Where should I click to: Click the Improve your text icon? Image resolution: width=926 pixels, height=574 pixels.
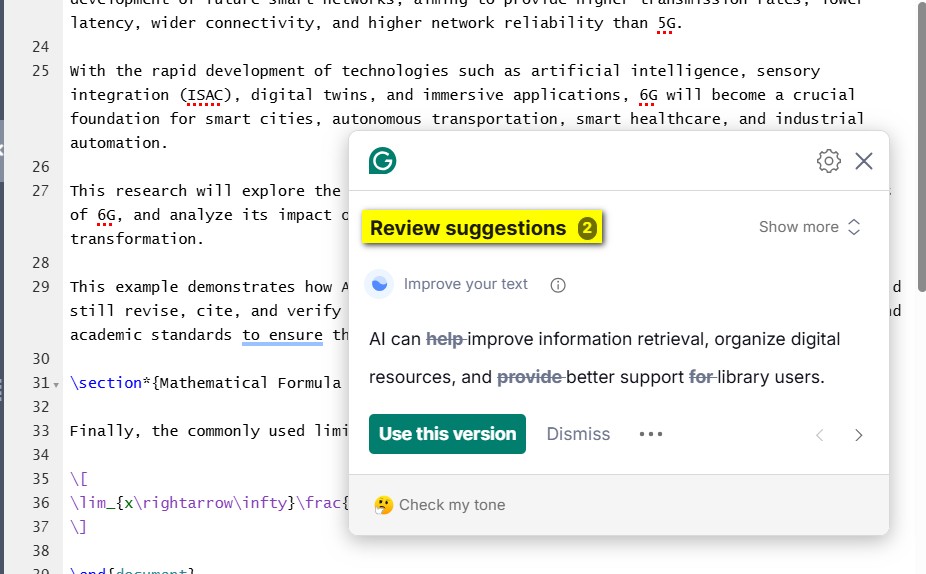click(379, 285)
